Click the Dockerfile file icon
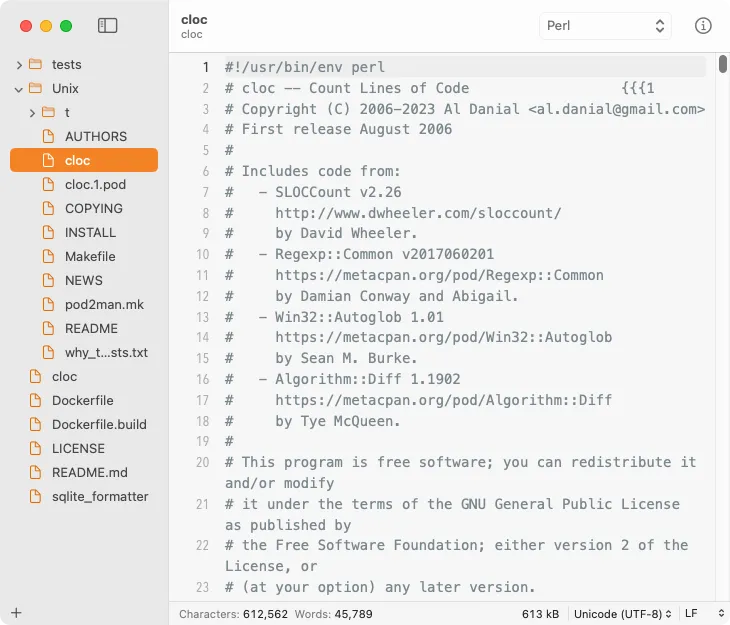 point(35,401)
